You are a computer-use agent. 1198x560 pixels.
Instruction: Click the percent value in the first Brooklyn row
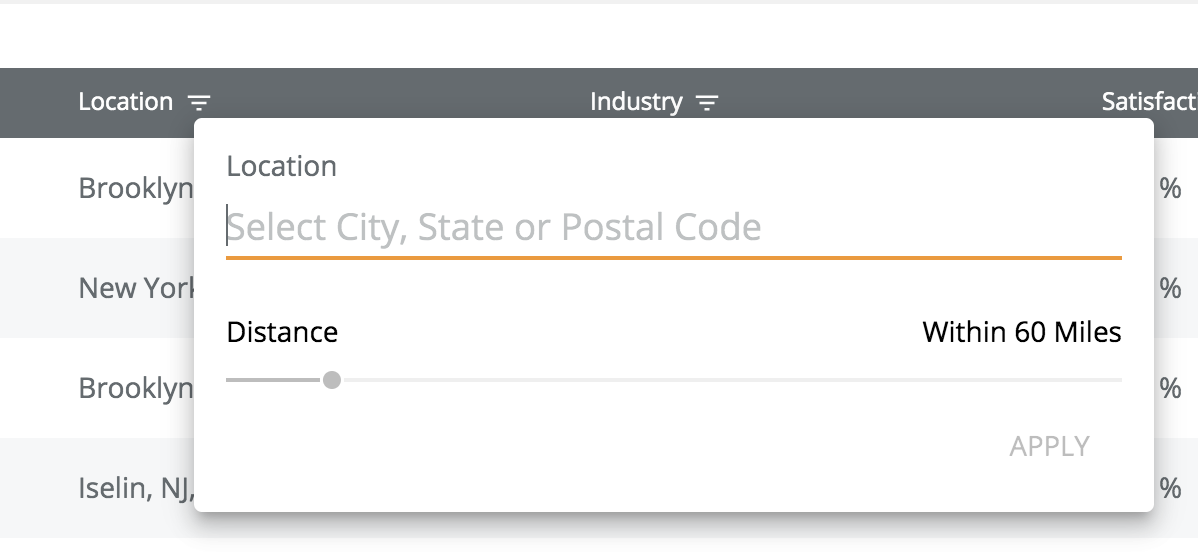(x=1170, y=188)
